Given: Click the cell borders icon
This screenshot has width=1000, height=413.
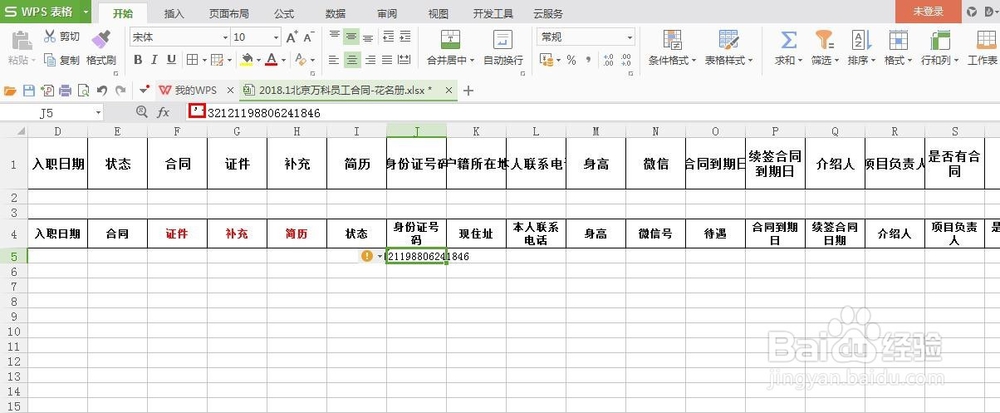Looking at the screenshot, I should [192, 60].
